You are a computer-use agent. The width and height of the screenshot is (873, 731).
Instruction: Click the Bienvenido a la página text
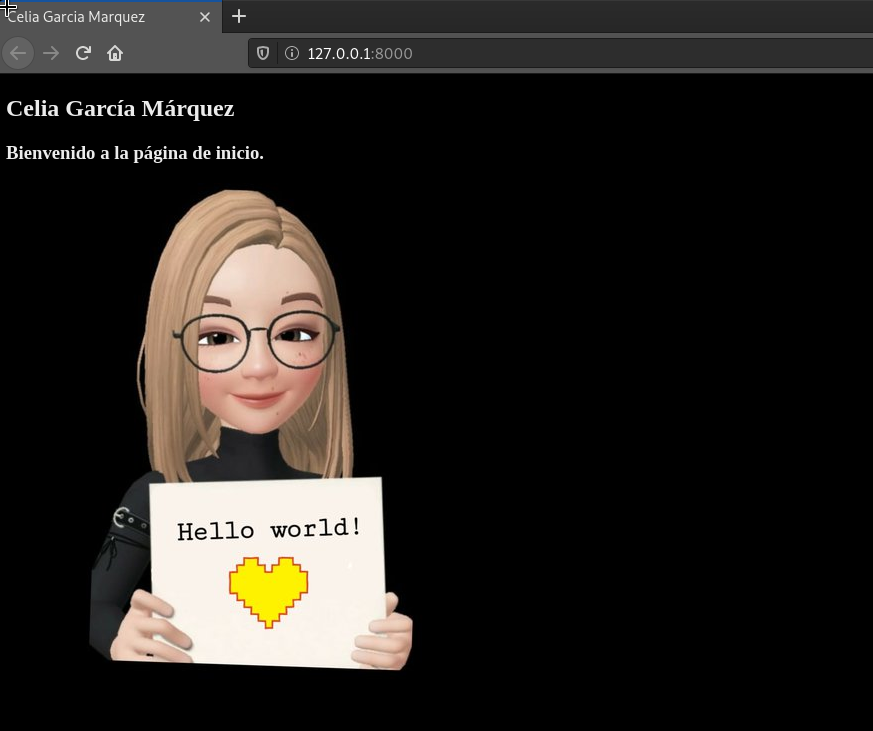point(135,153)
